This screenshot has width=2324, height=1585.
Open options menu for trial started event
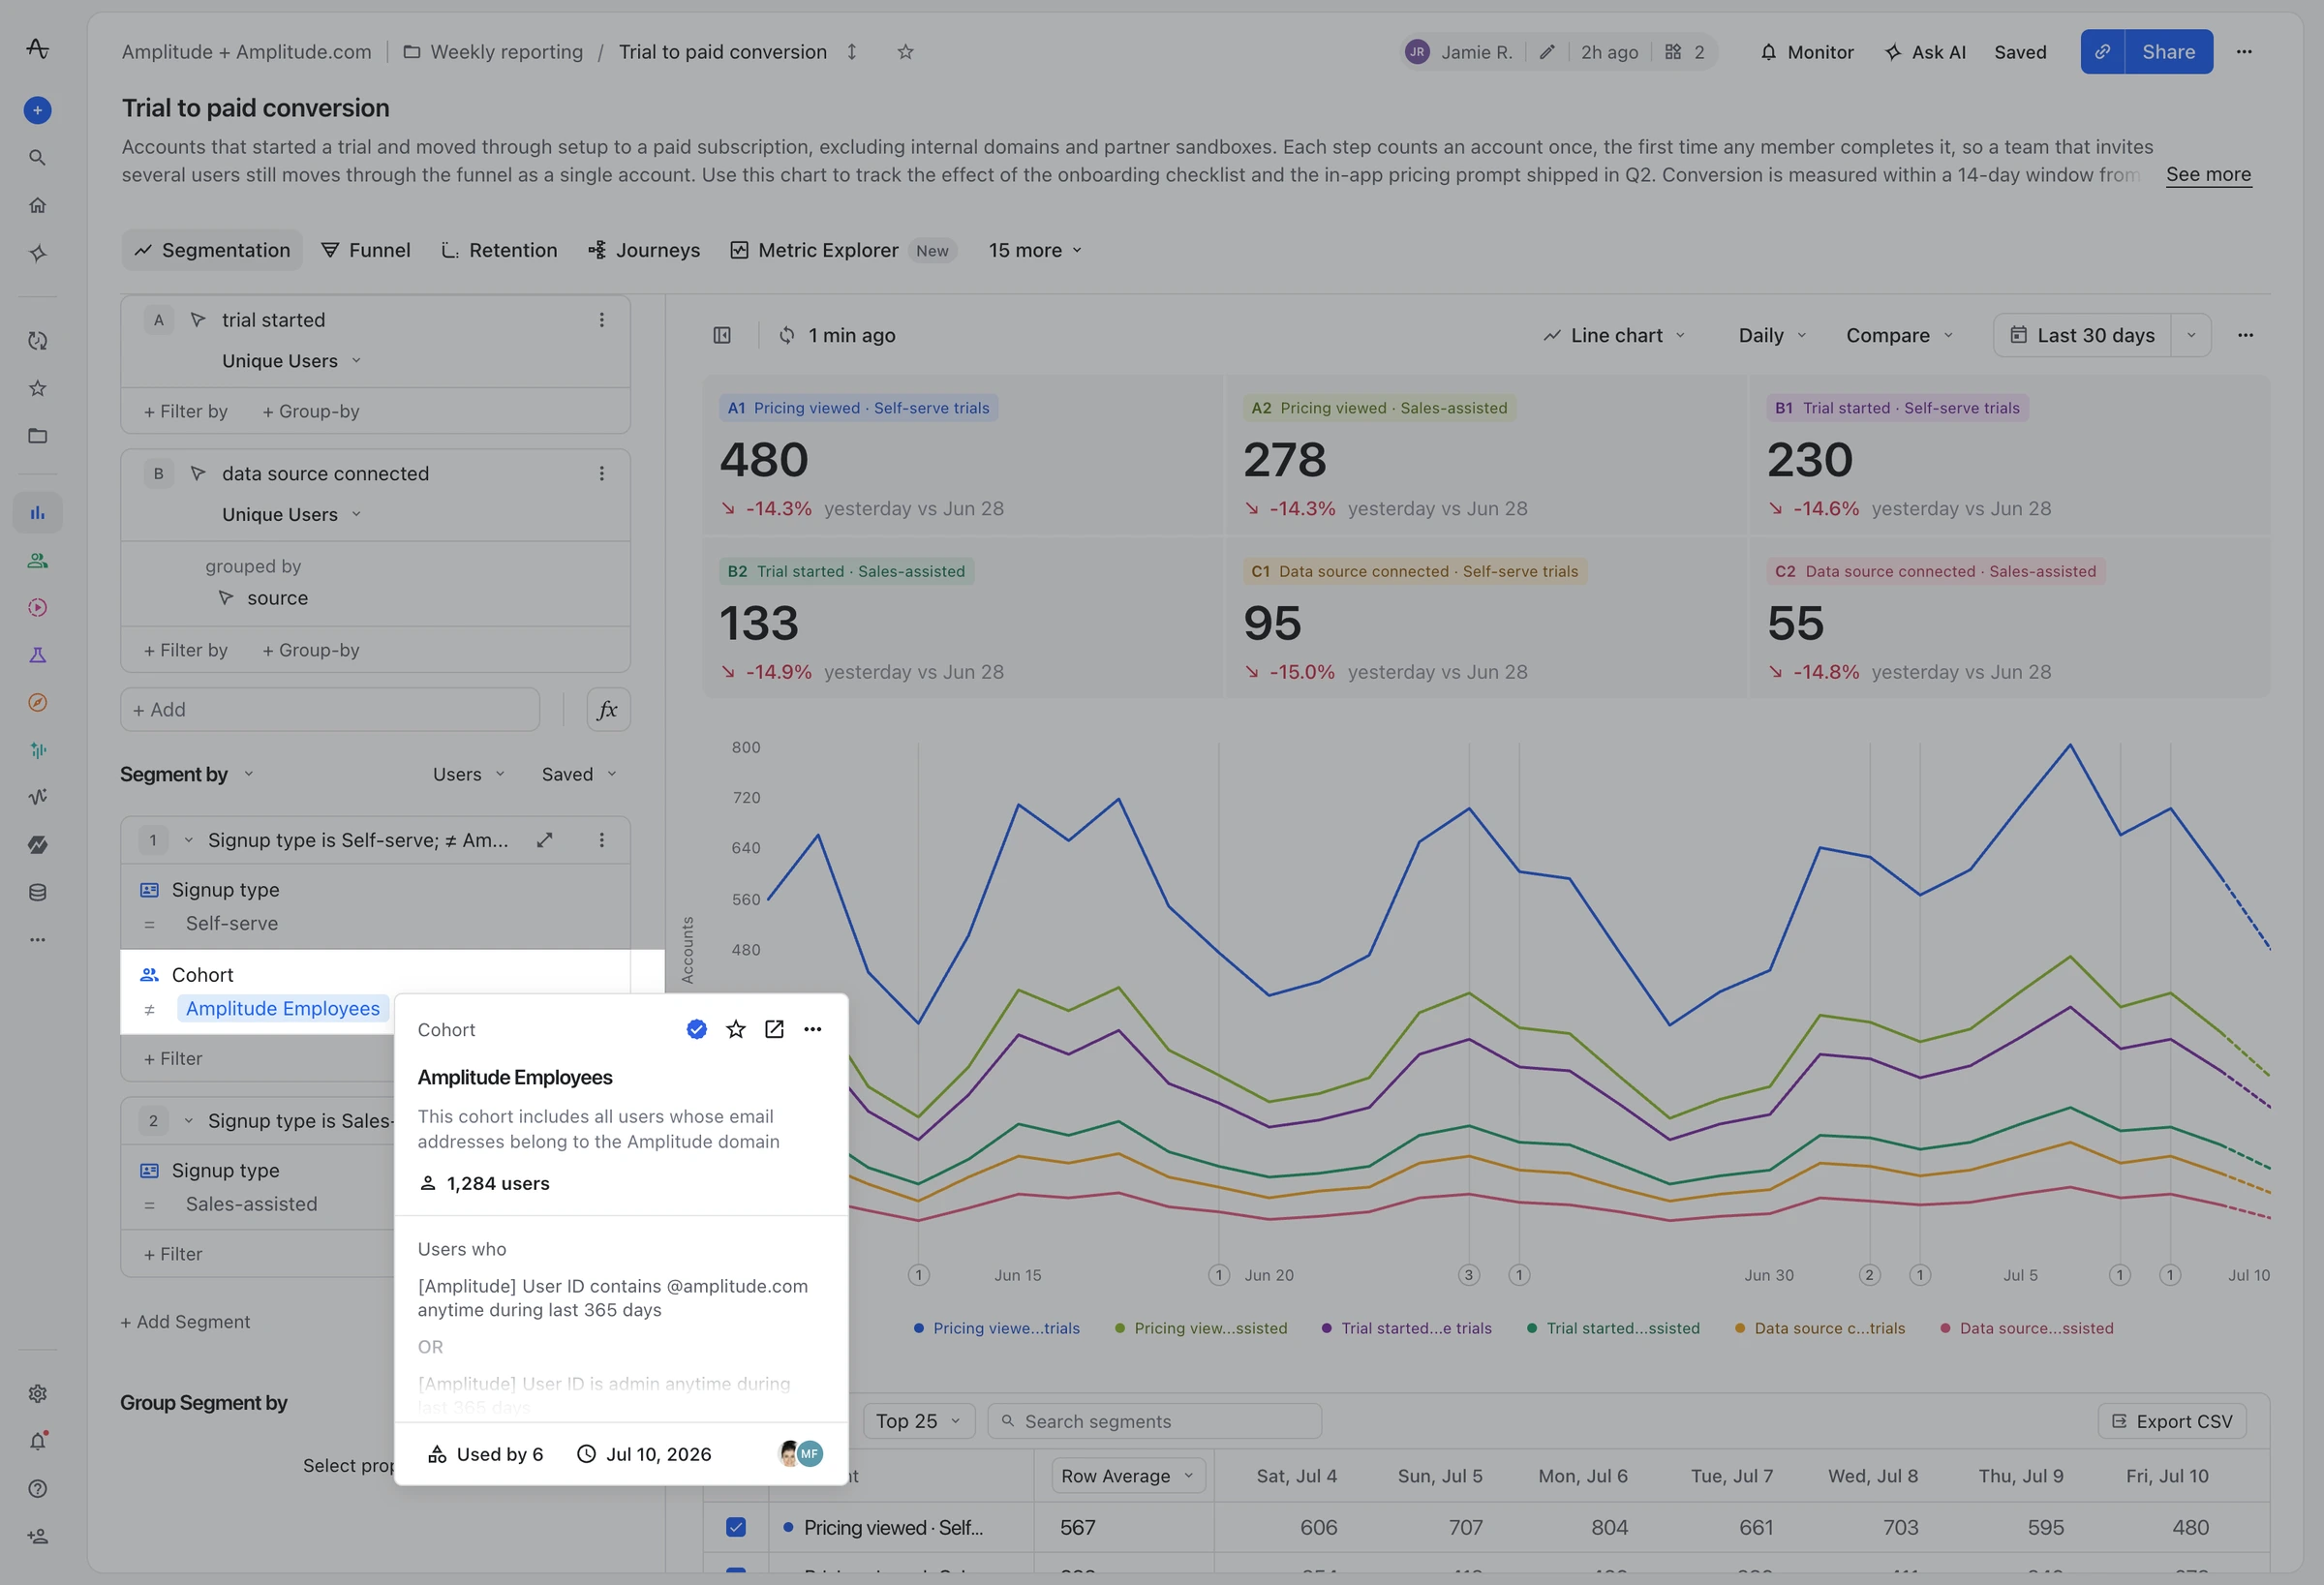point(601,320)
